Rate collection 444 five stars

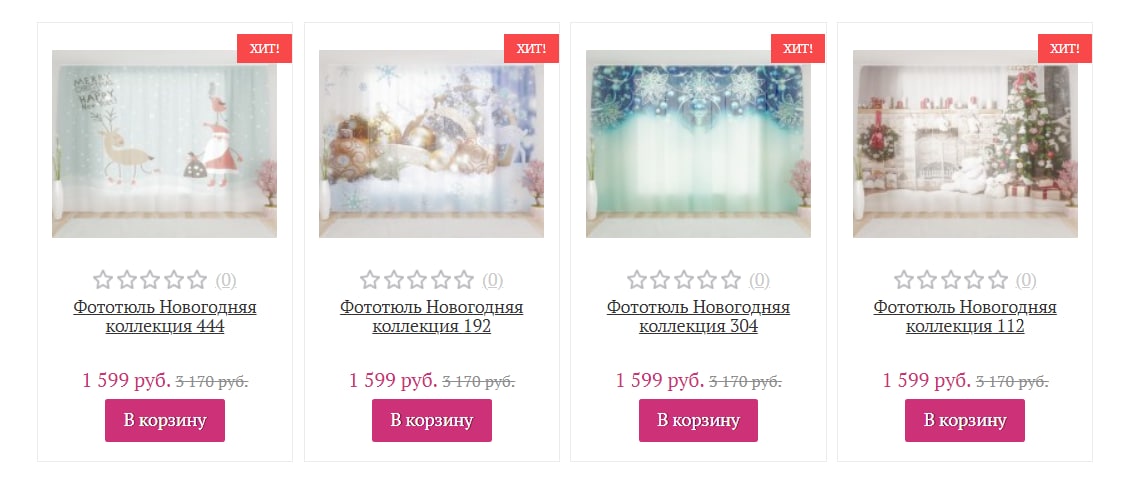pyautogui.click(x=197, y=279)
